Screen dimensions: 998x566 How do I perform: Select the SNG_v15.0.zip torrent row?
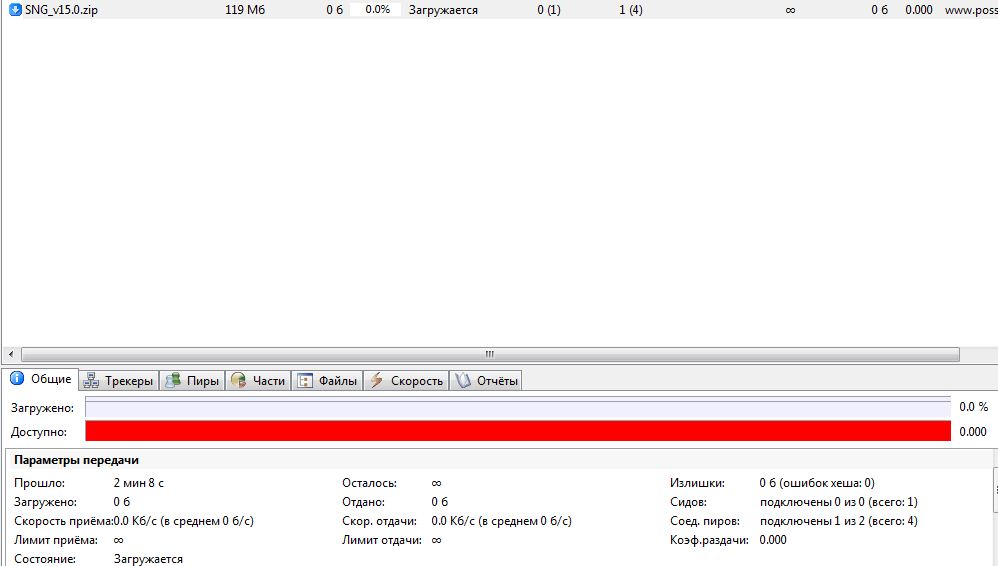pos(500,10)
